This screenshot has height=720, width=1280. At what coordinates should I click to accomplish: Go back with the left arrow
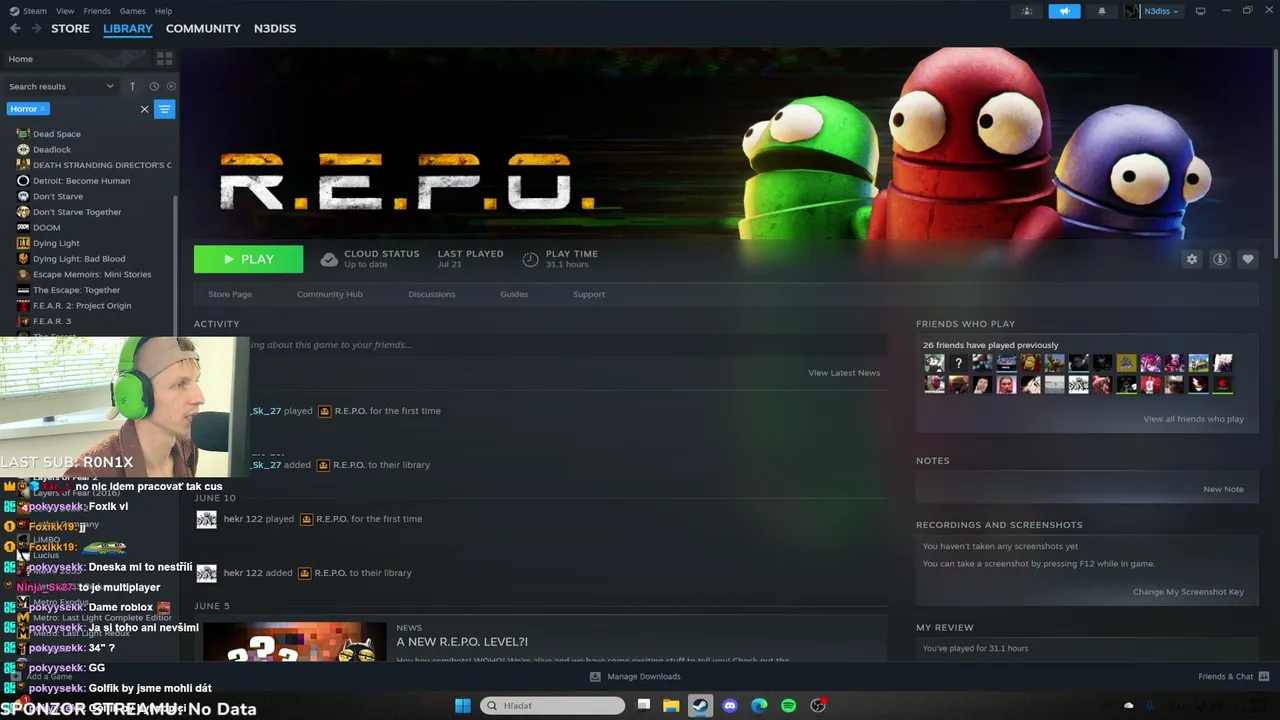(15, 28)
